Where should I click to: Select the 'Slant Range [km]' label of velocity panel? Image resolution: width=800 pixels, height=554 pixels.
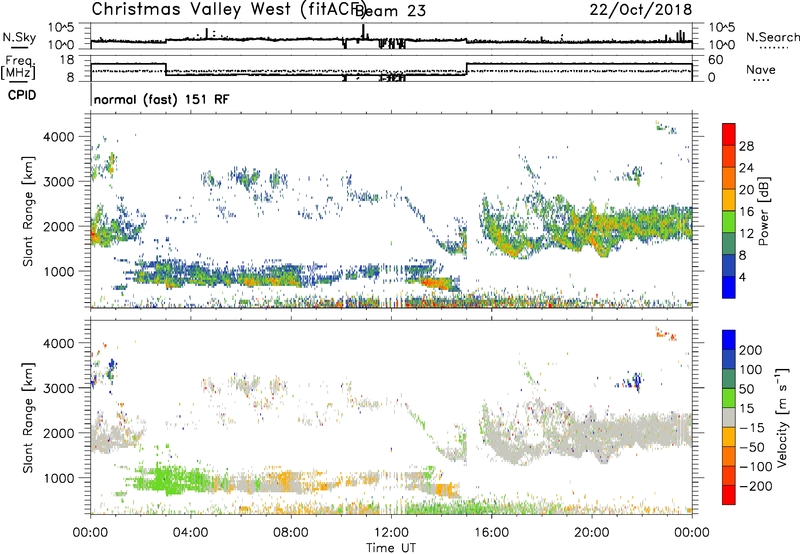(x=28, y=418)
